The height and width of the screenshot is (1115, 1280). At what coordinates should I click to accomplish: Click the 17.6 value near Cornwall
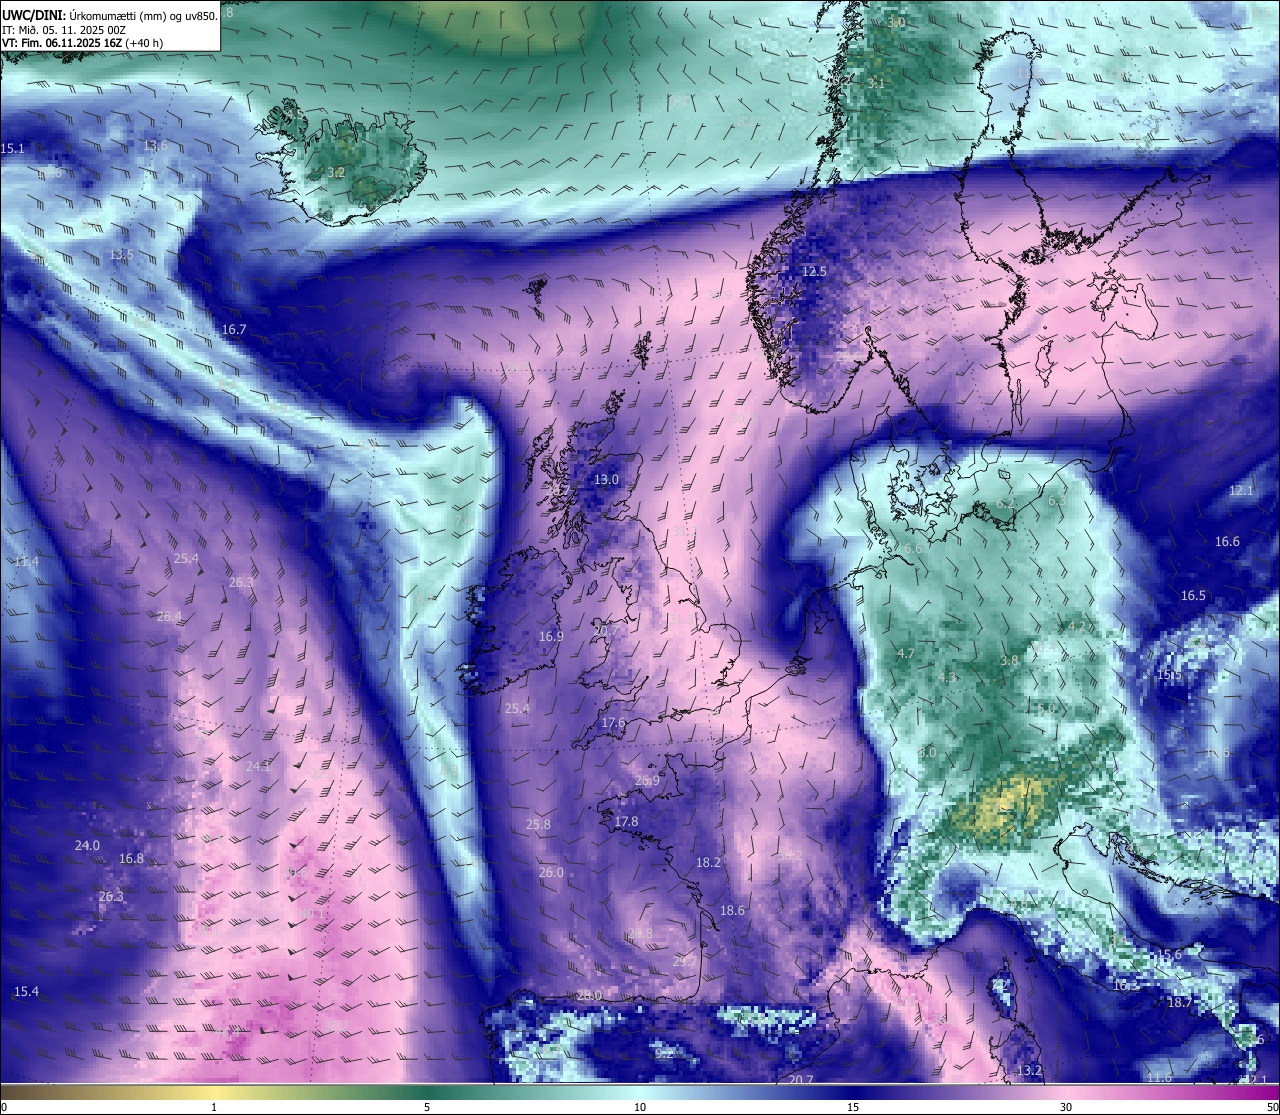coord(613,722)
